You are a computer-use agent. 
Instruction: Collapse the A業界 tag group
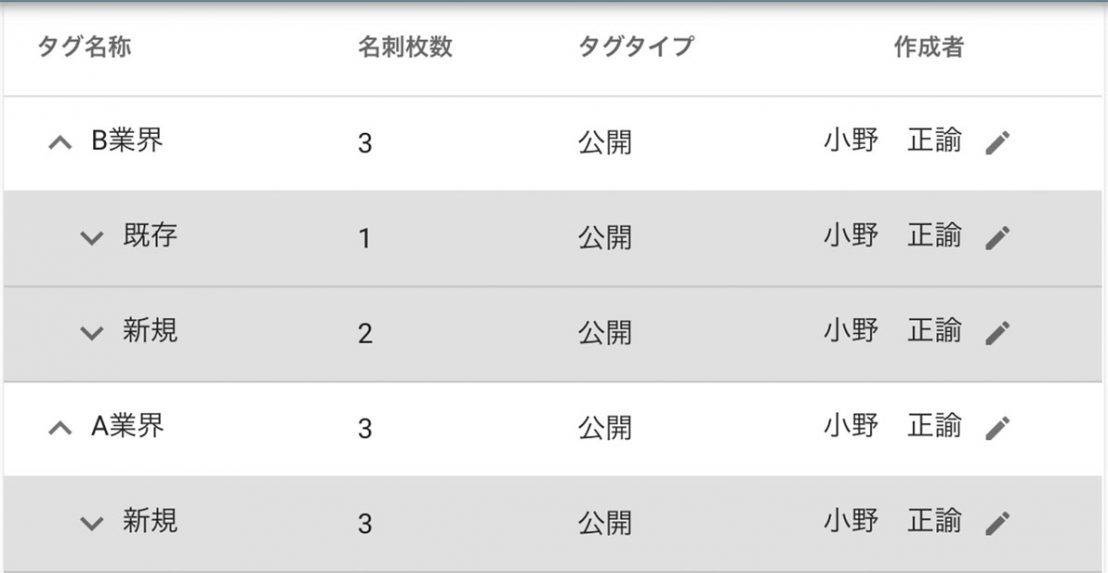tap(60, 428)
